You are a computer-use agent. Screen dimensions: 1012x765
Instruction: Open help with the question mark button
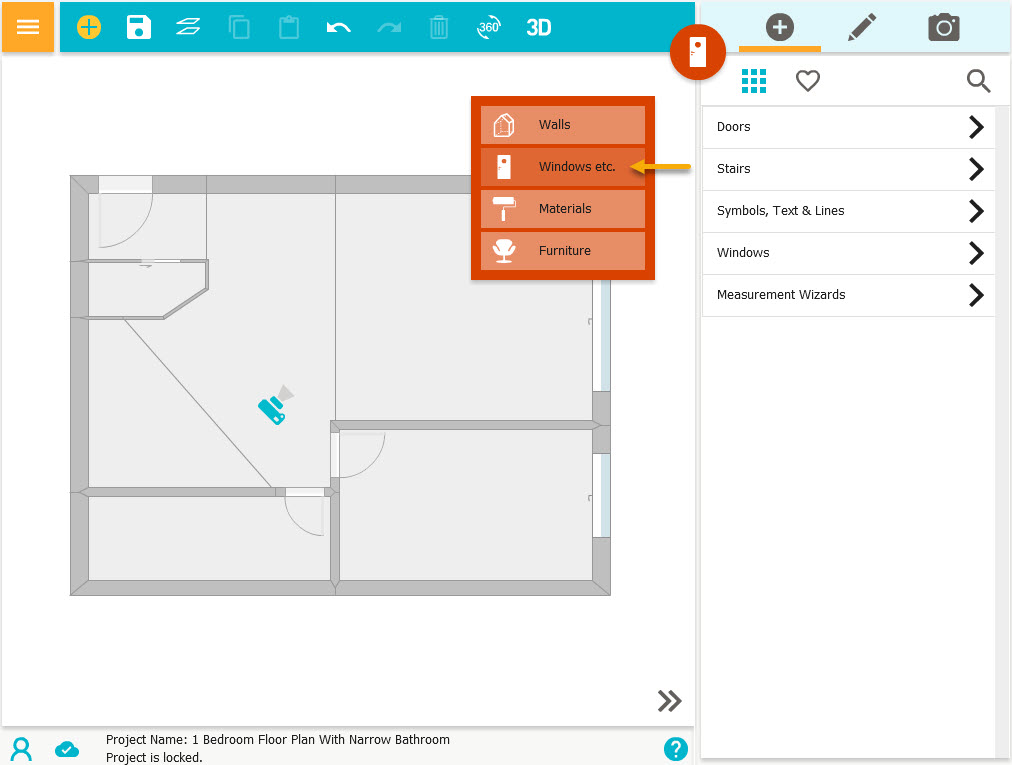[676, 748]
